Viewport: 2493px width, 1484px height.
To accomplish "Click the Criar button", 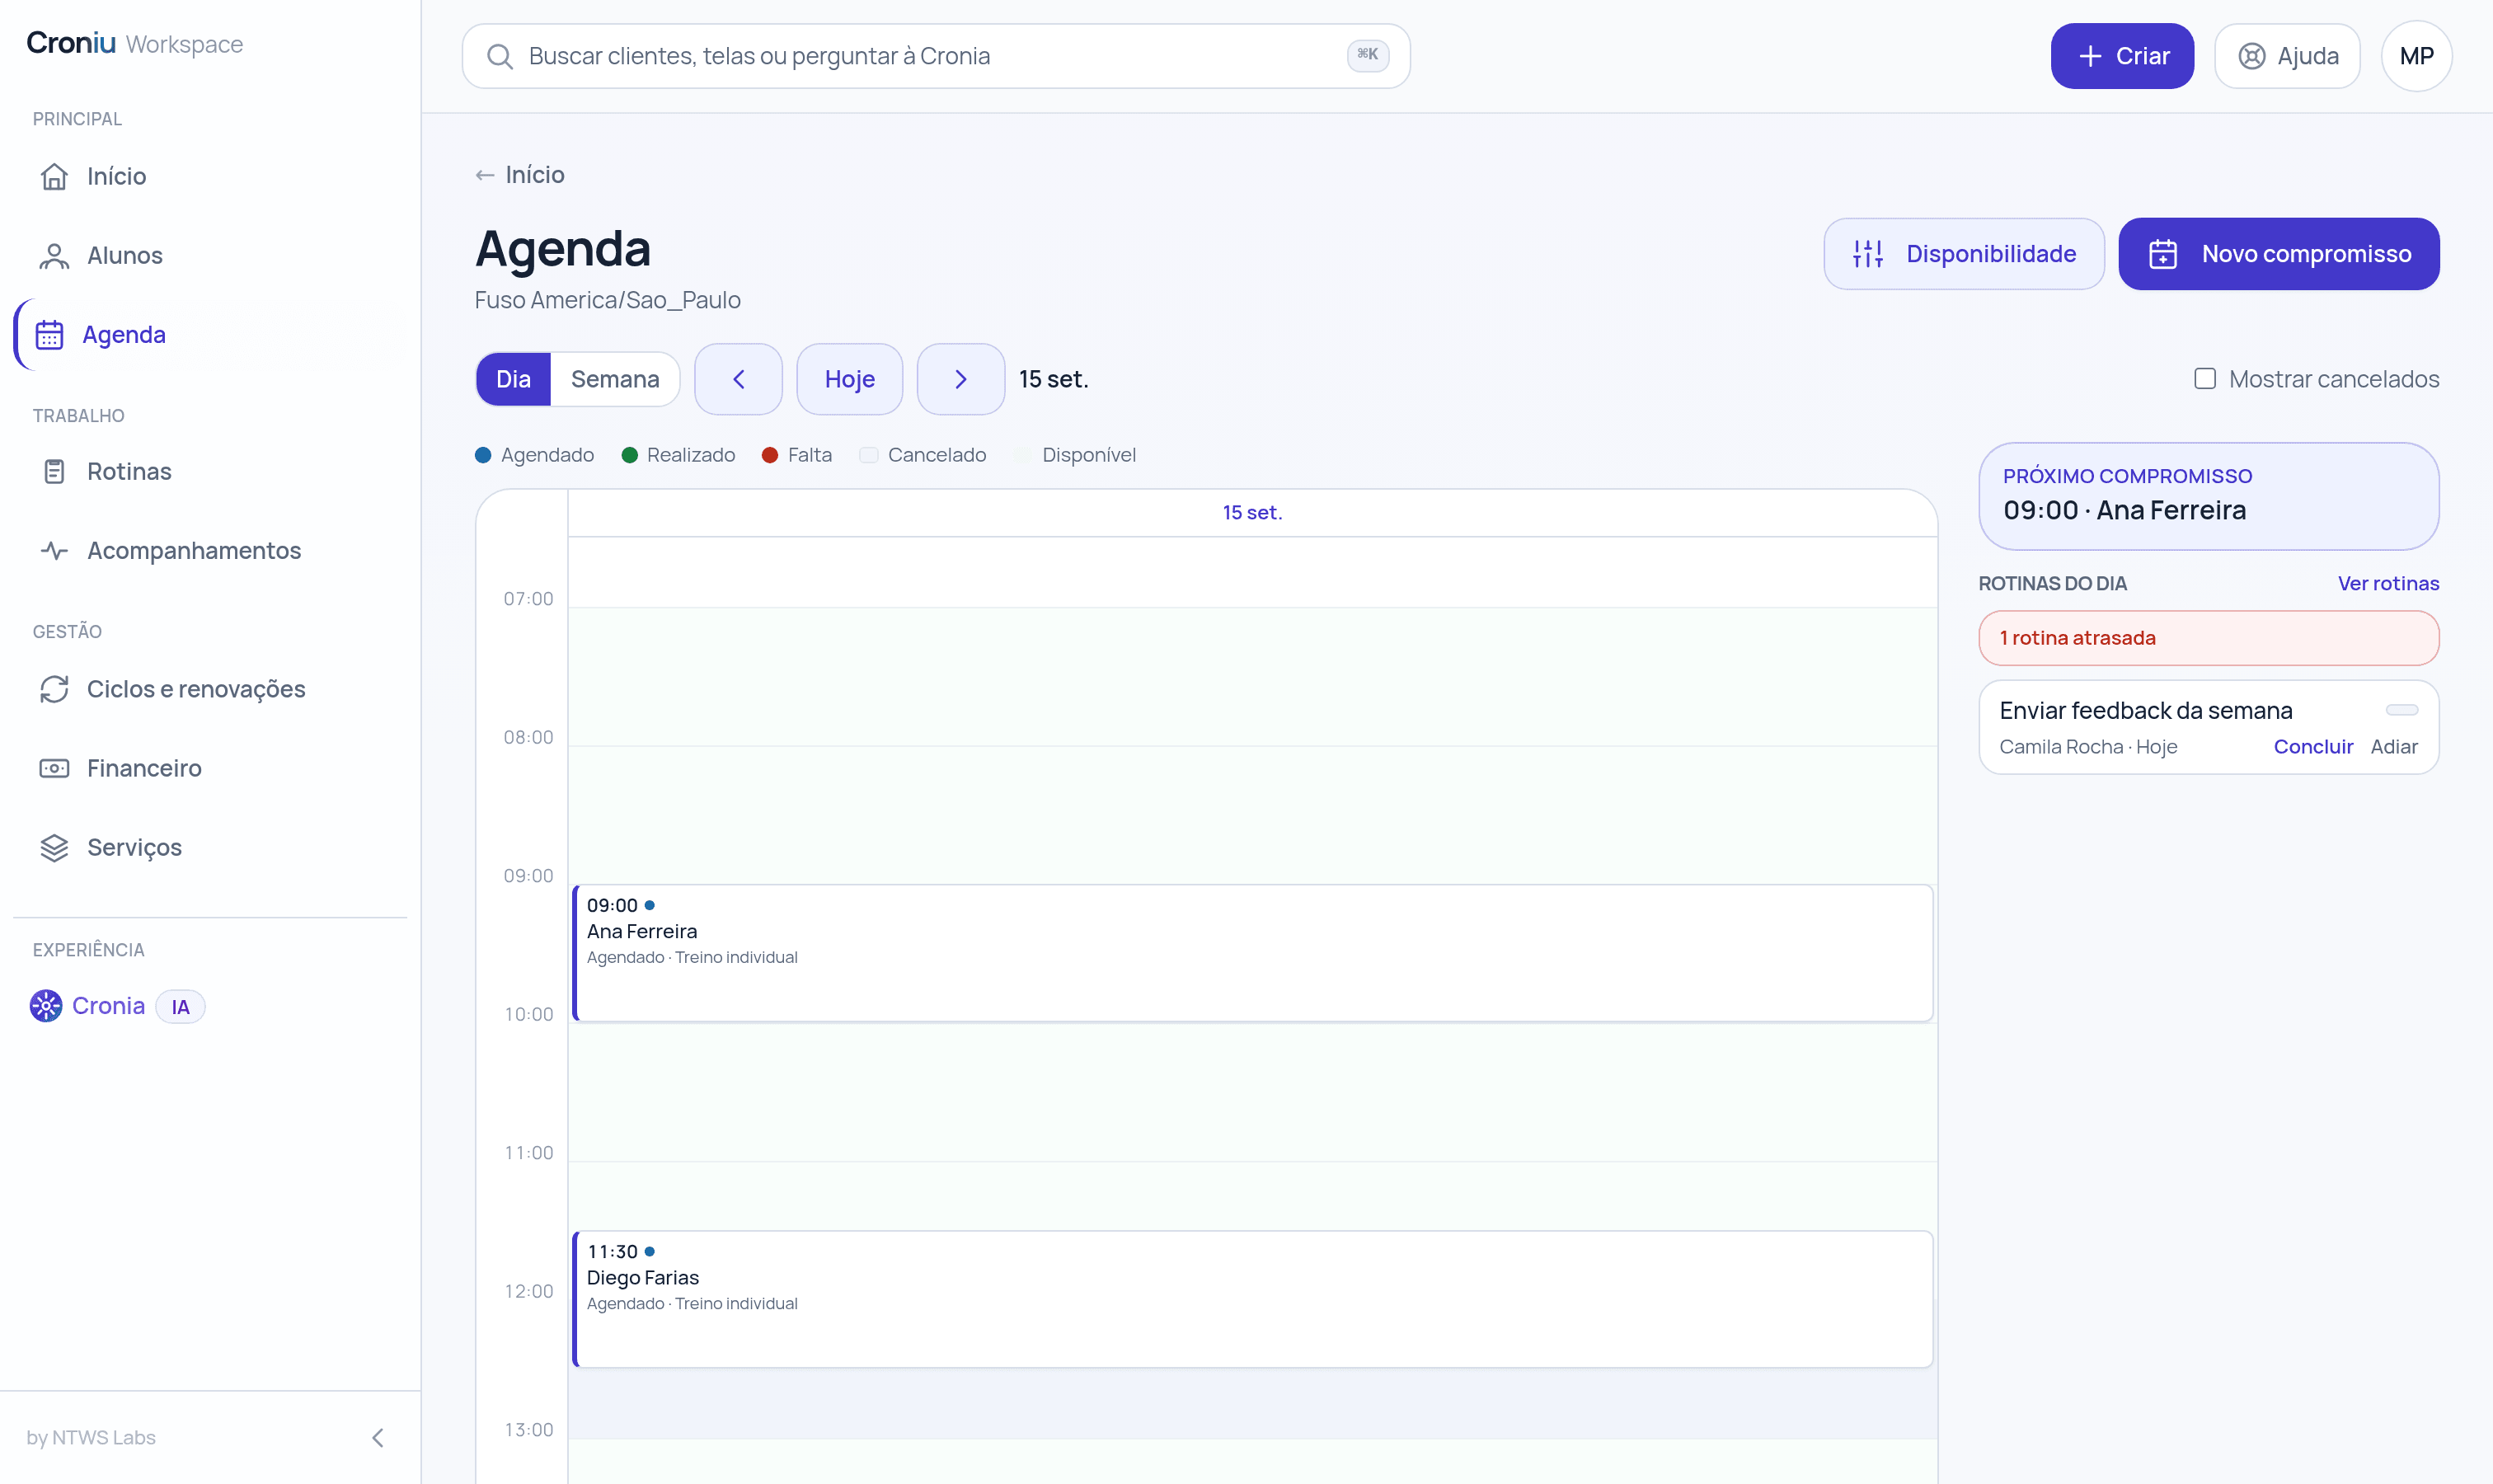I will point(2122,56).
